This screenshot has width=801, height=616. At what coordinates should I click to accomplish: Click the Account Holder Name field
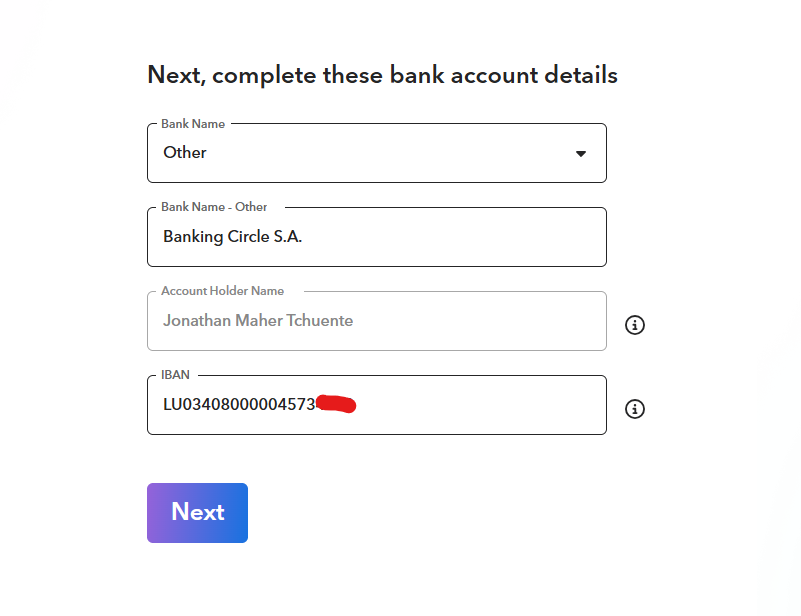click(x=376, y=321)
